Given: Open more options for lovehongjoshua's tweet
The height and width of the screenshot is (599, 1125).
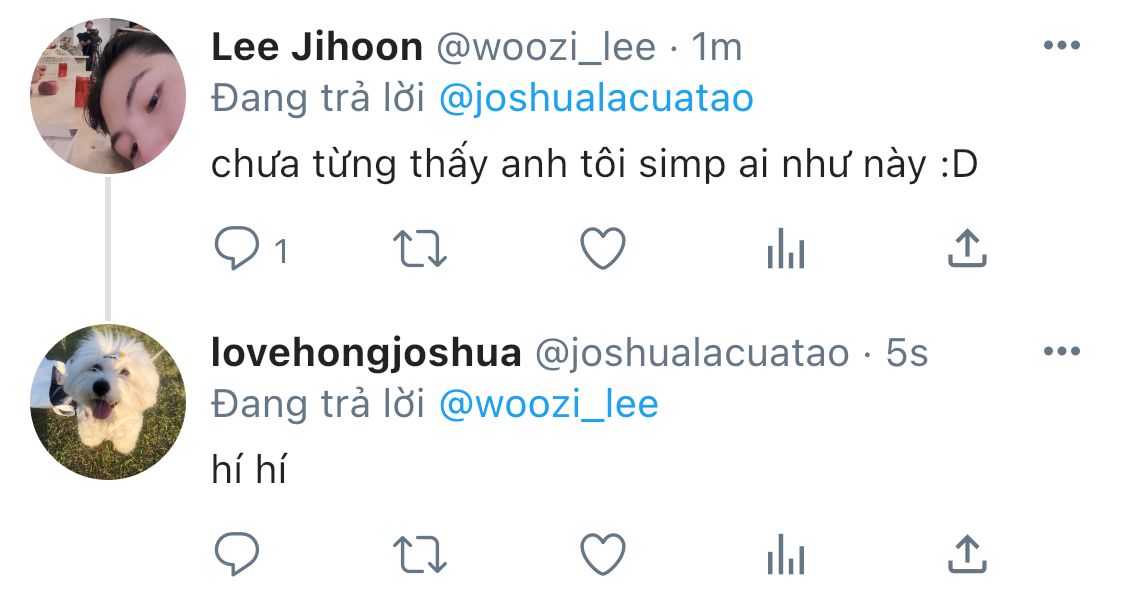Looking at the screenshot, I should tap(1062, 351).
